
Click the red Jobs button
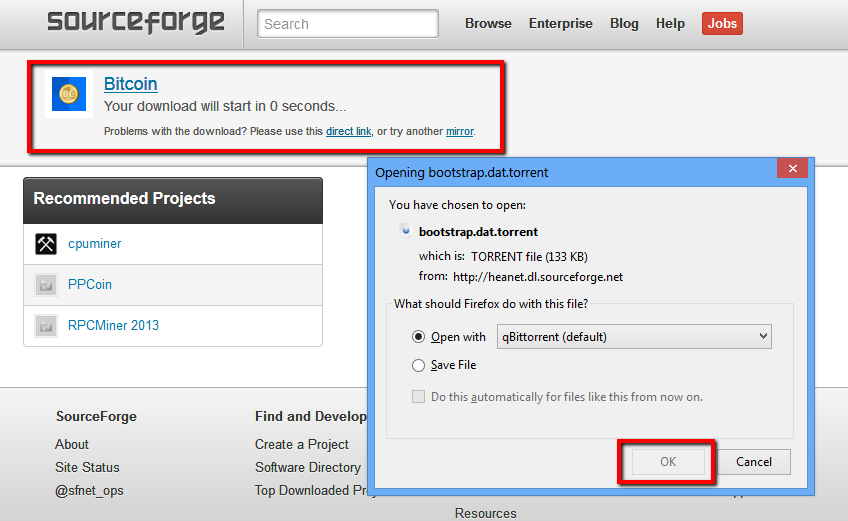tap(722, 24)
